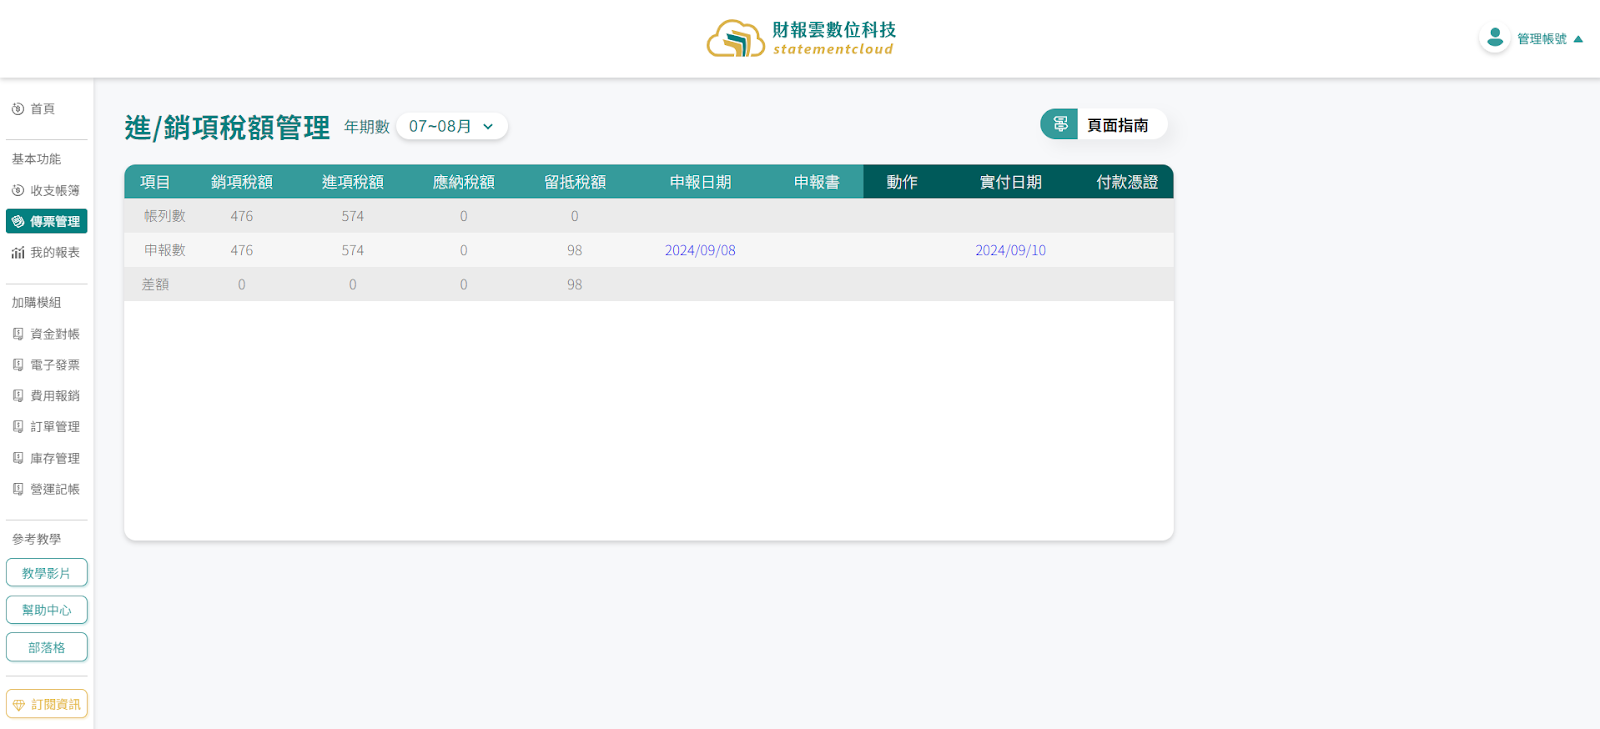Expand the 管理帳號 account menu arrow

[x=1578, y=39]
